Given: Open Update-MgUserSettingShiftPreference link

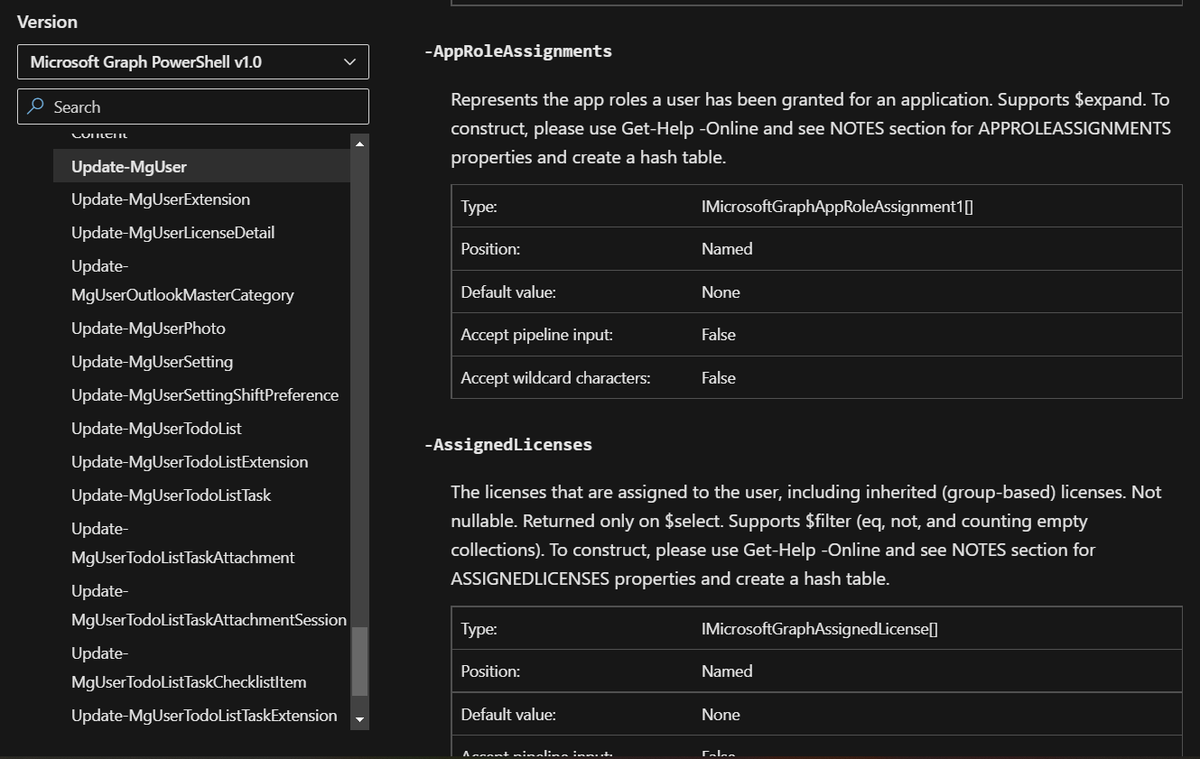Looking at the screenshot, I should pyautogui.click(x=205, y=395).
